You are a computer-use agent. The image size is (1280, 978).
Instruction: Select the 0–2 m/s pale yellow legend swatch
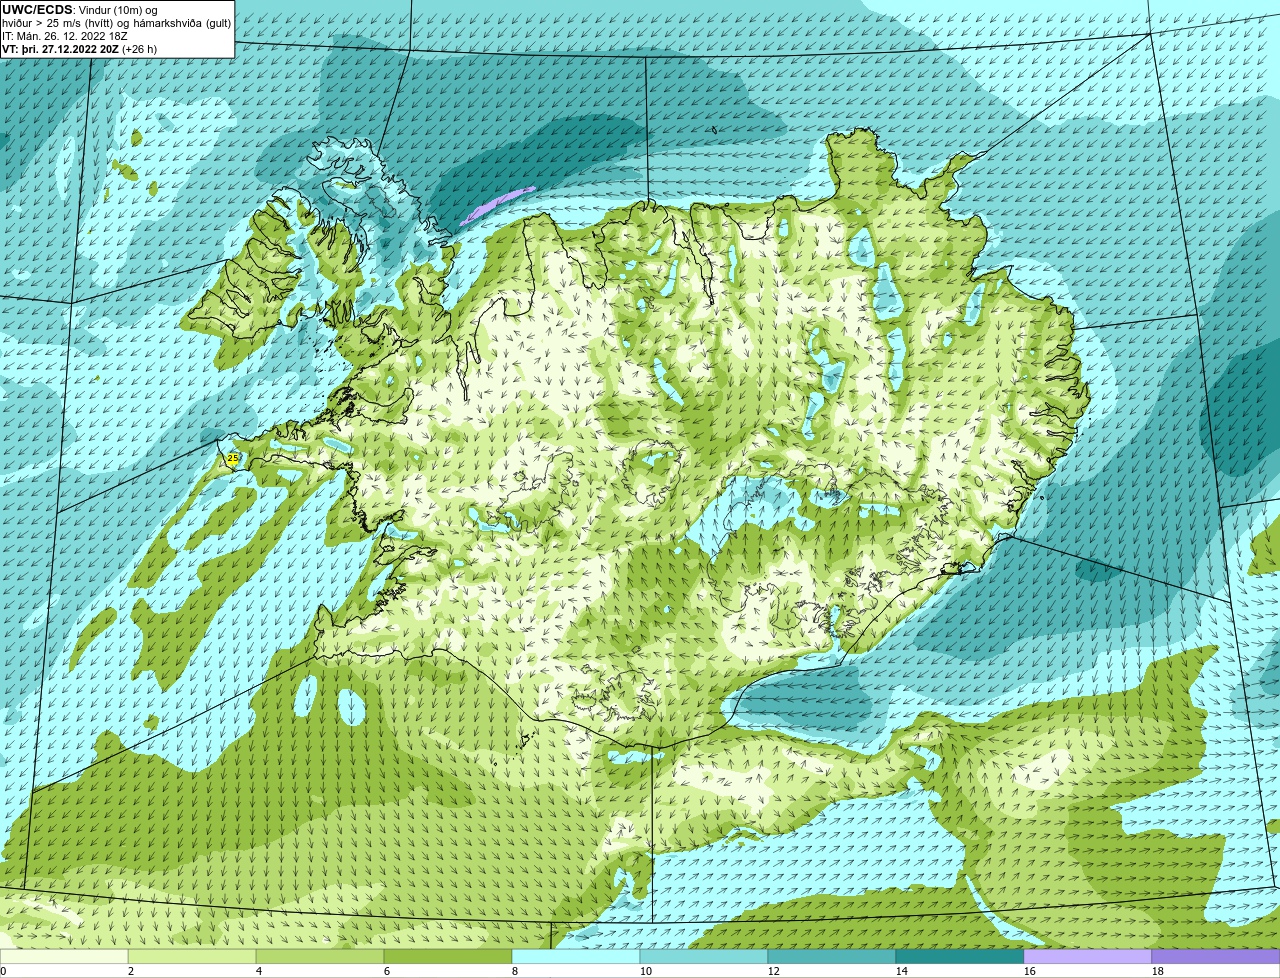[64, 956]
